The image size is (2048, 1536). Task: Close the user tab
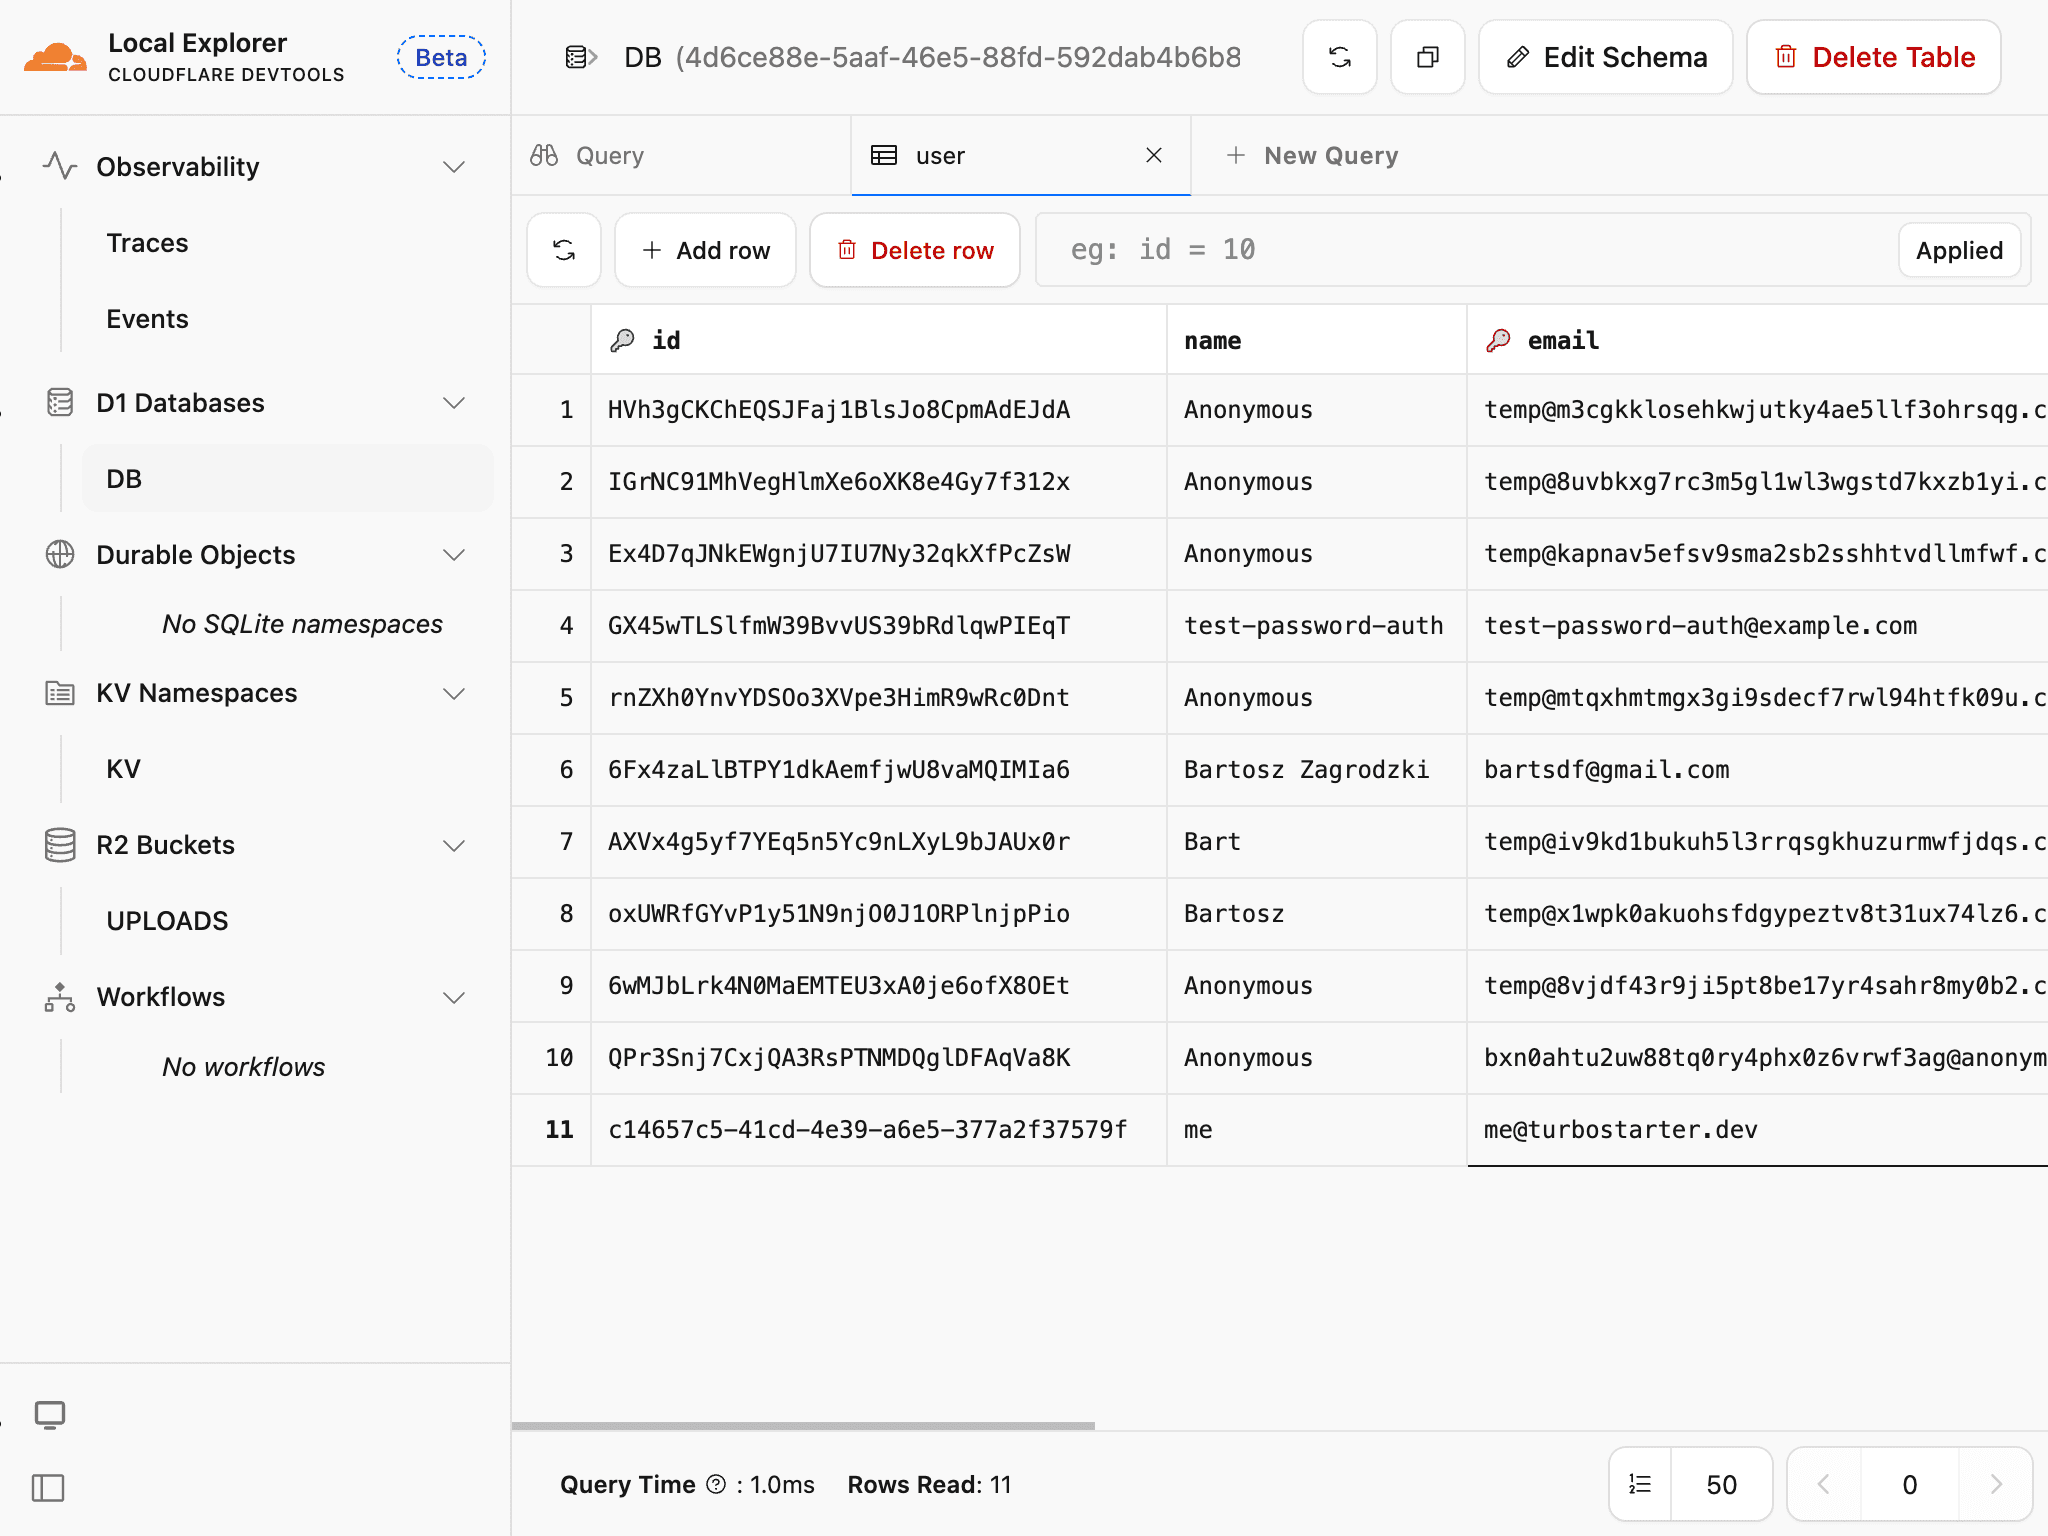pos(1154,155)
